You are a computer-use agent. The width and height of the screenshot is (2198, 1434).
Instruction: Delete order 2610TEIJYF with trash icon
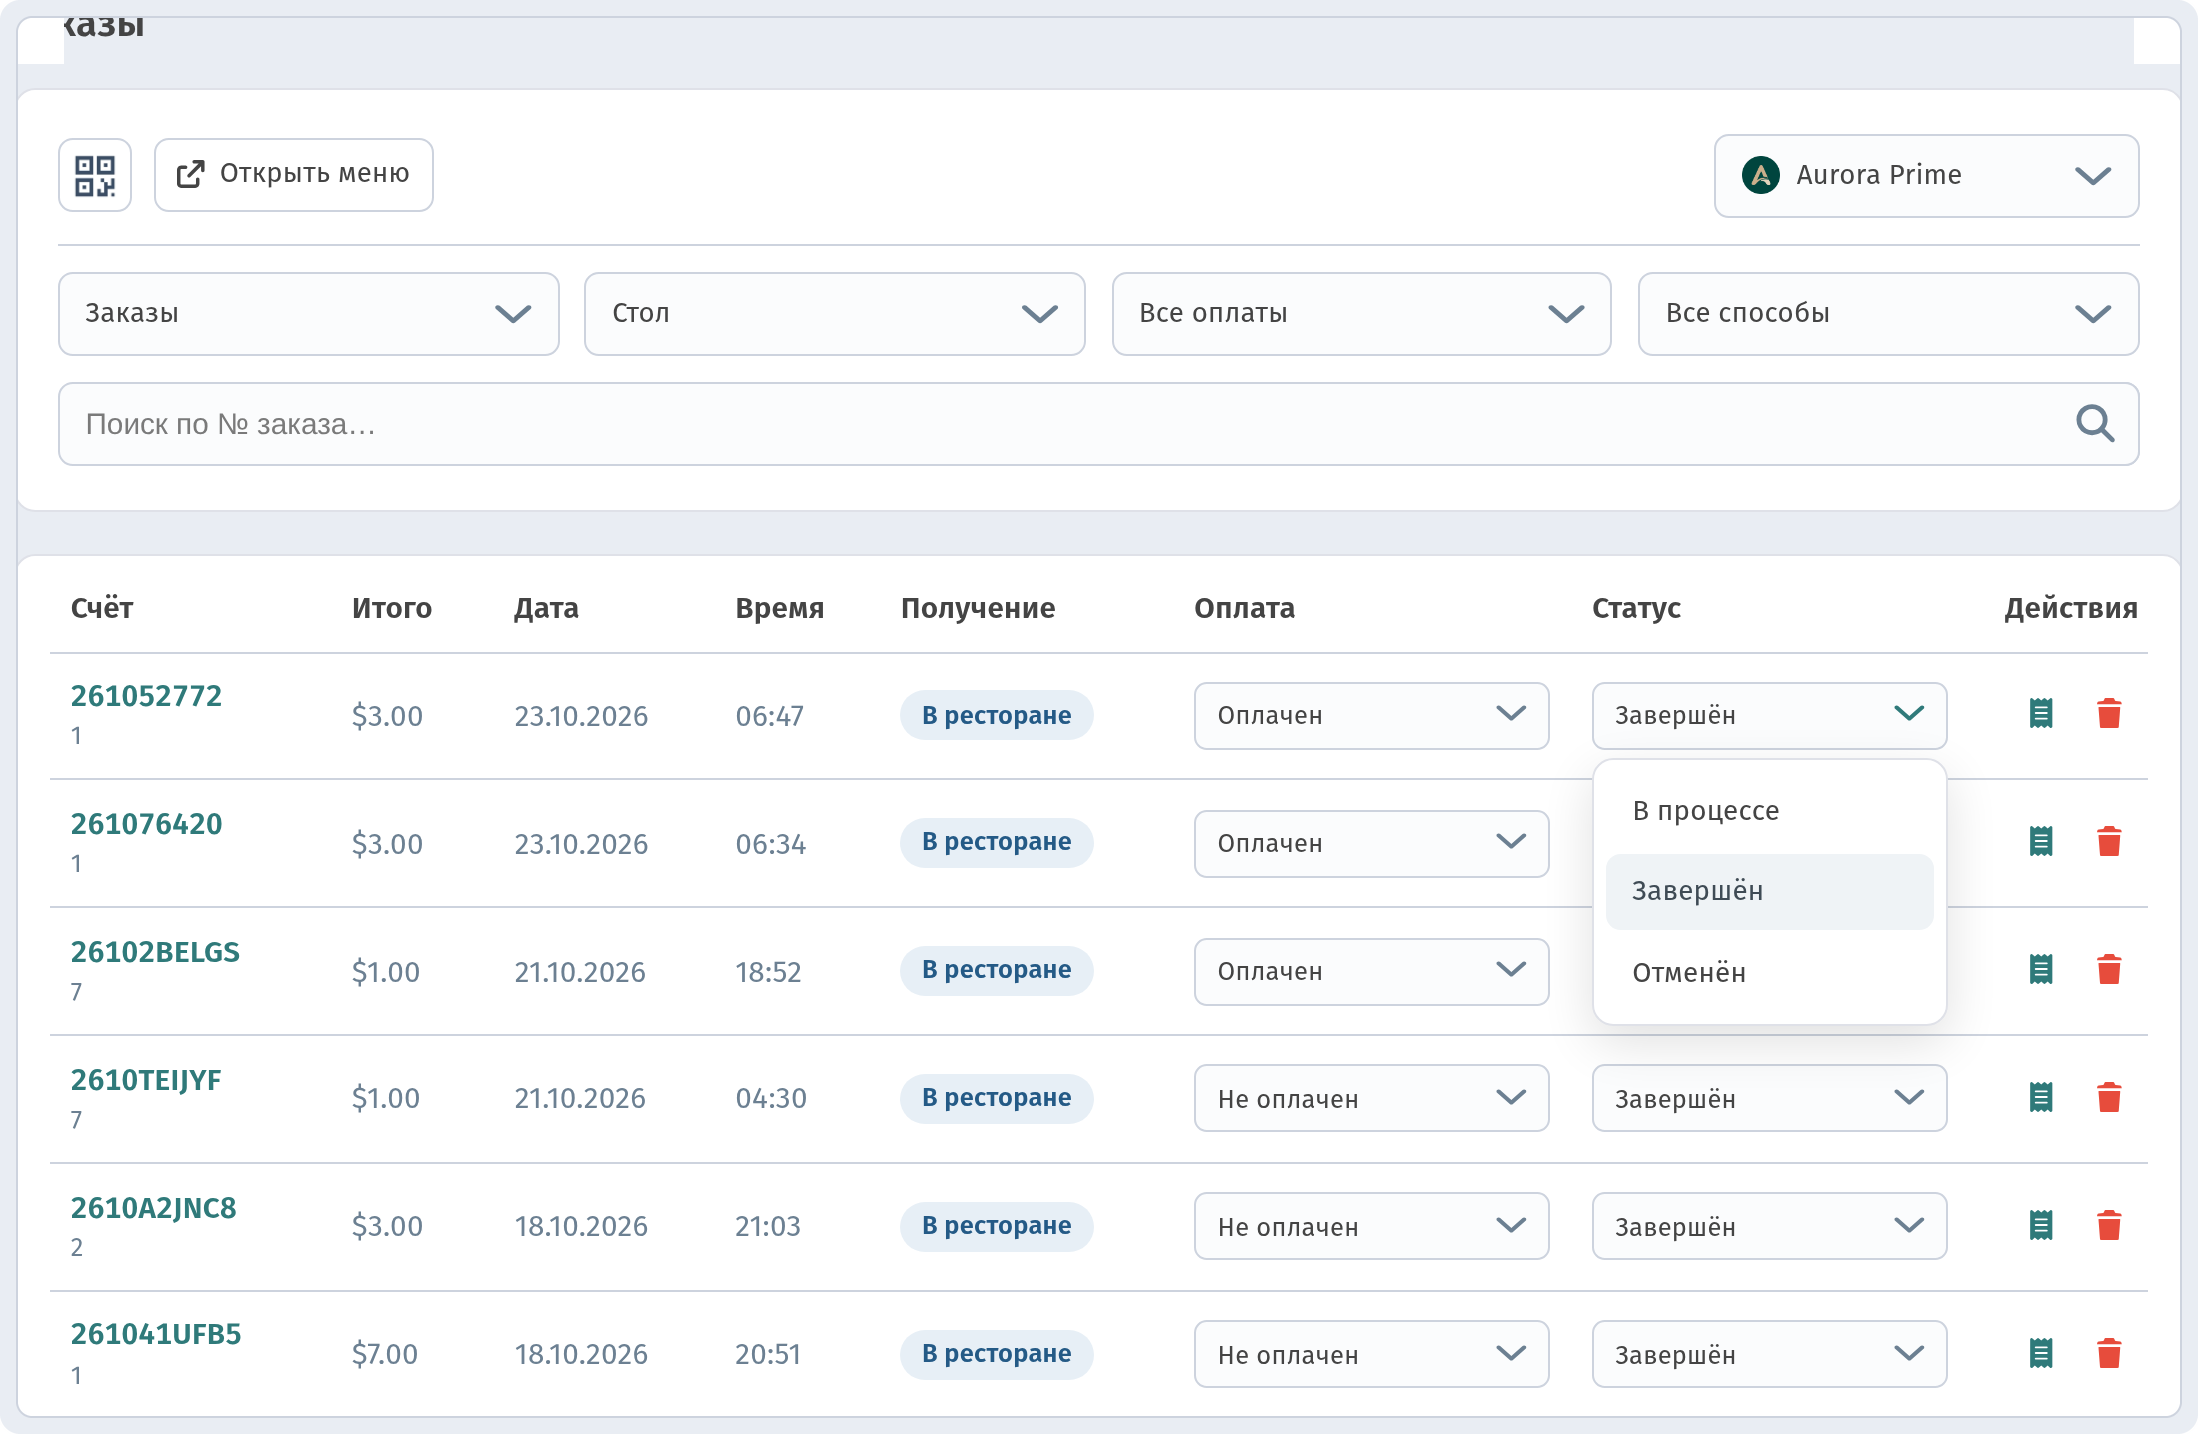pos(2109,1098)
